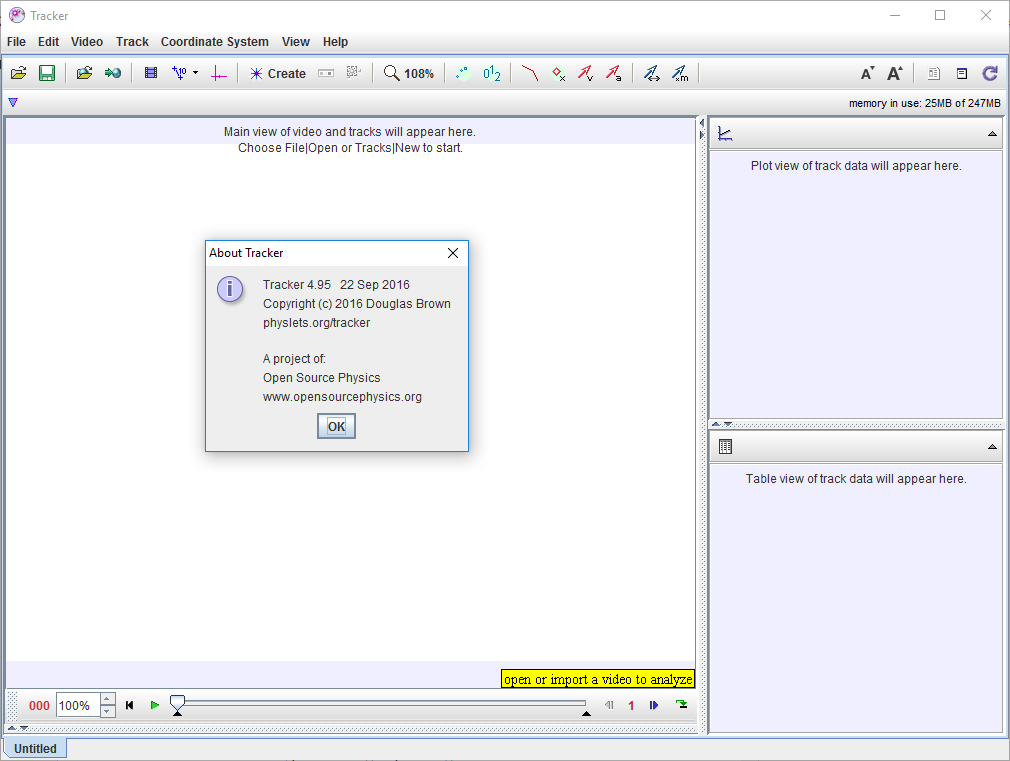Screen dimensions: 1010x761
Task: Click the info icon in About dialog
Action: point(230,289)
